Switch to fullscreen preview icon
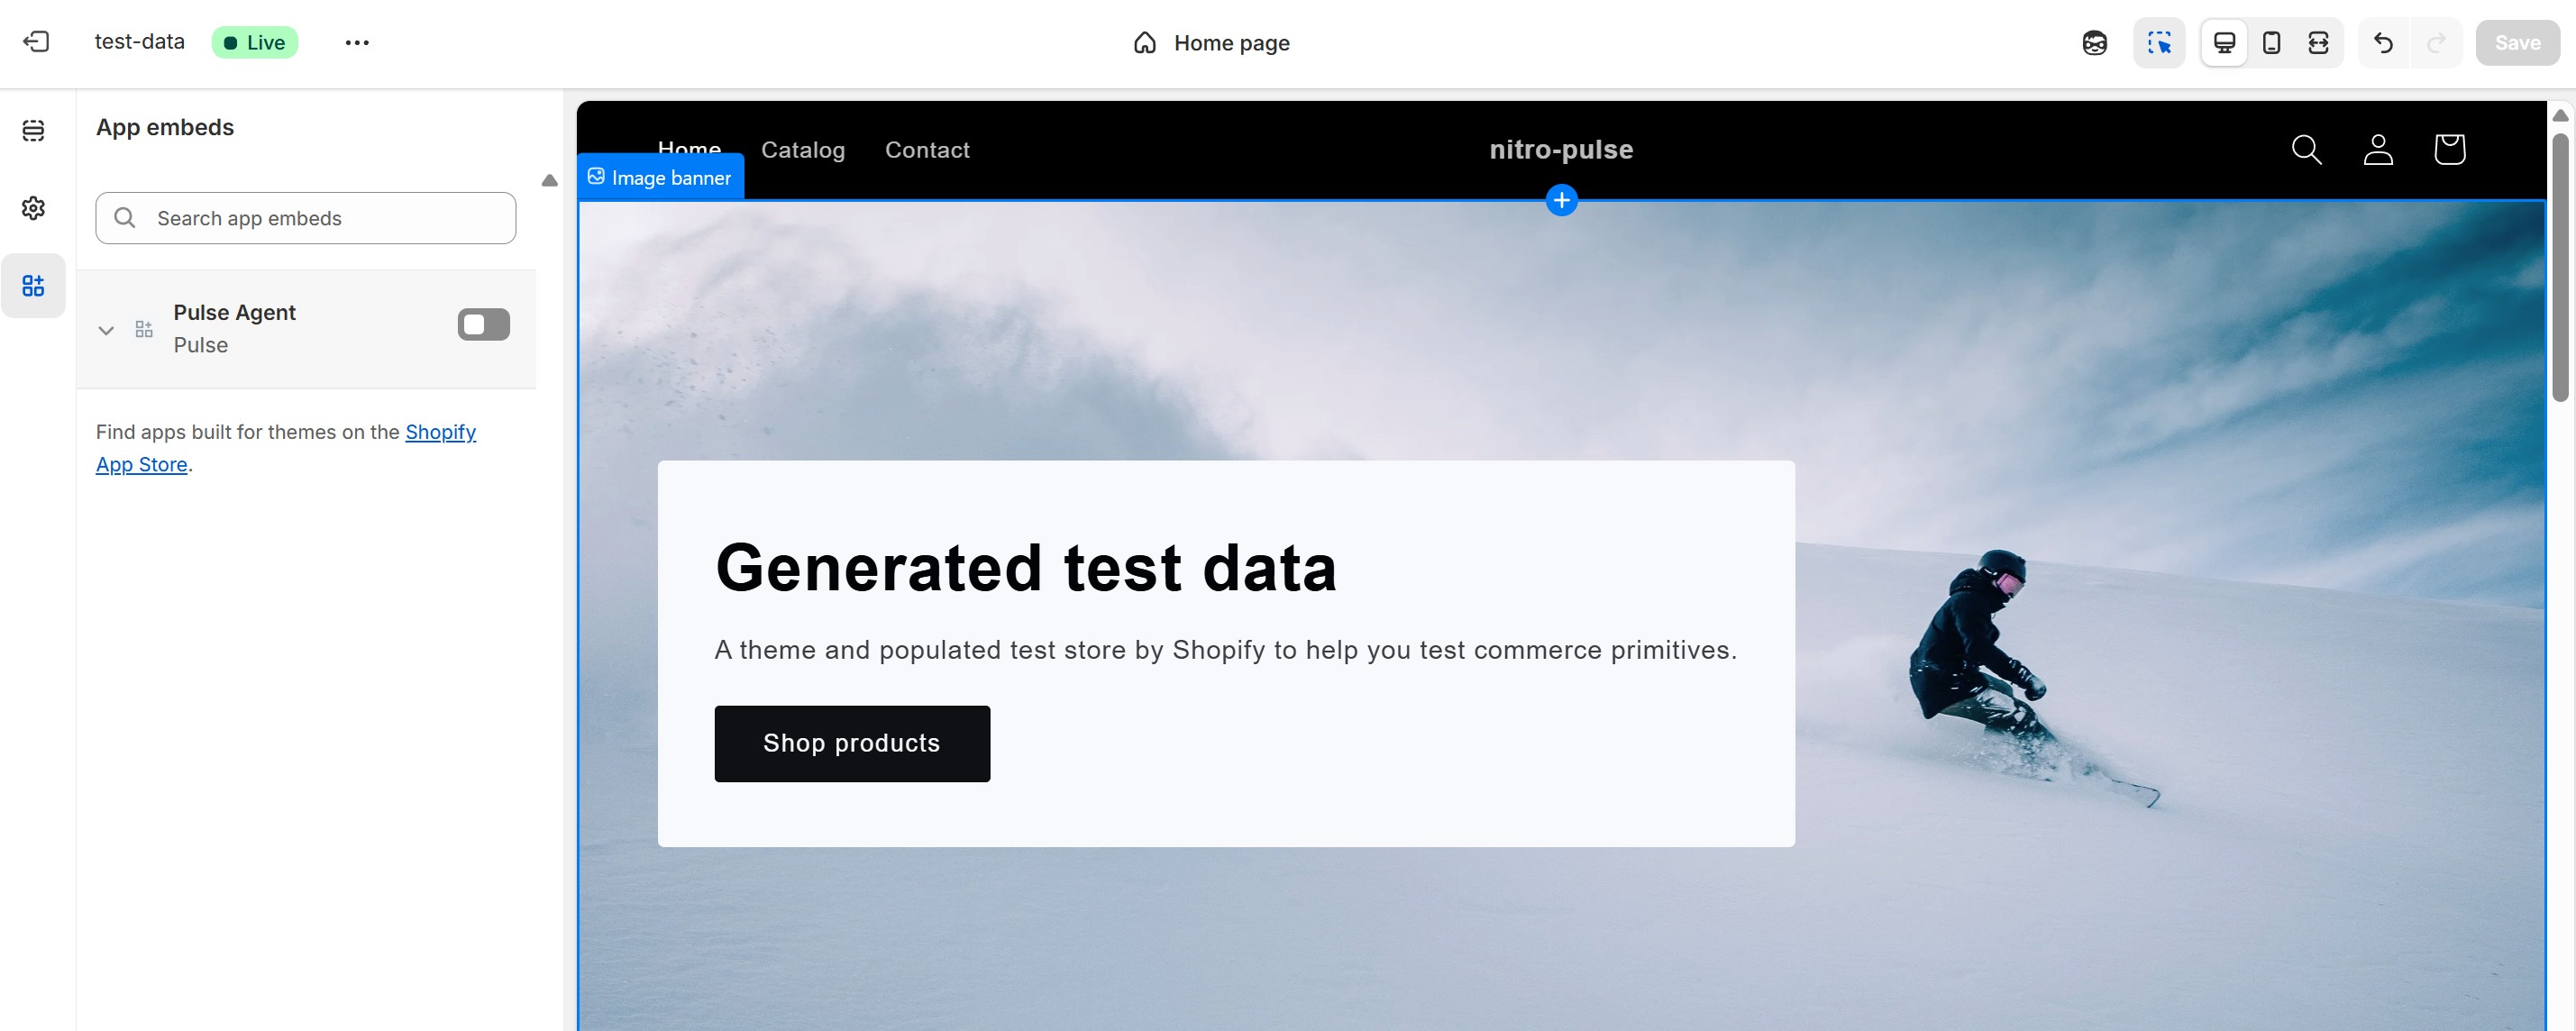 point(2318,43)
